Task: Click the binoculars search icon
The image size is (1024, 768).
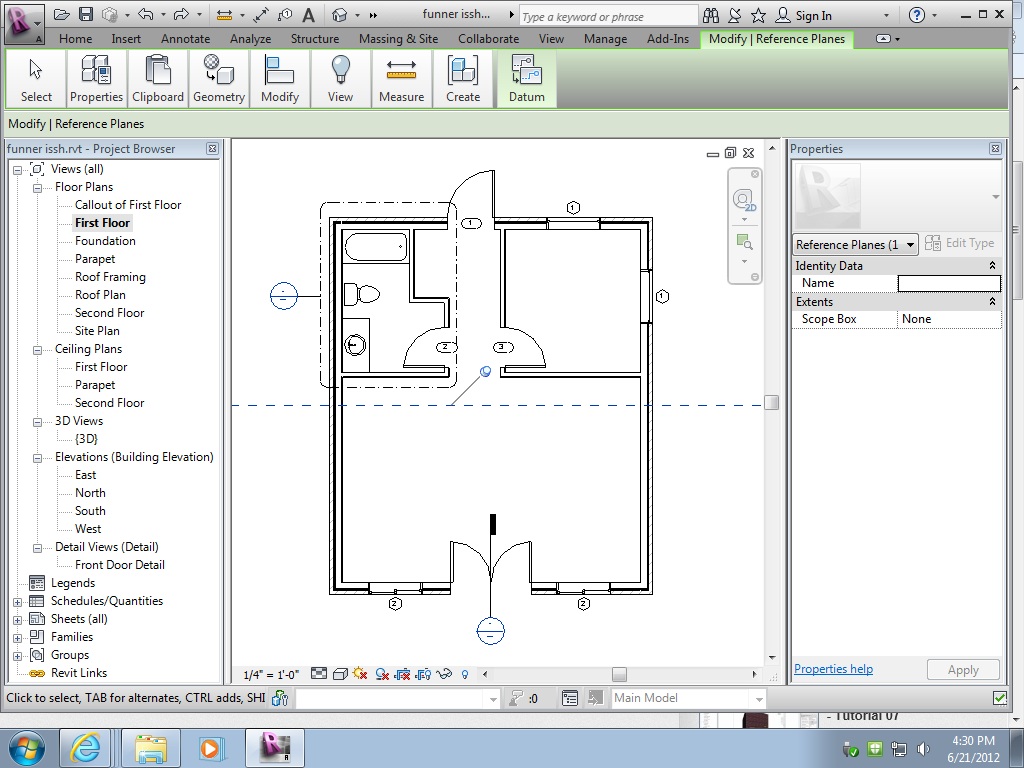Action: 711,15
